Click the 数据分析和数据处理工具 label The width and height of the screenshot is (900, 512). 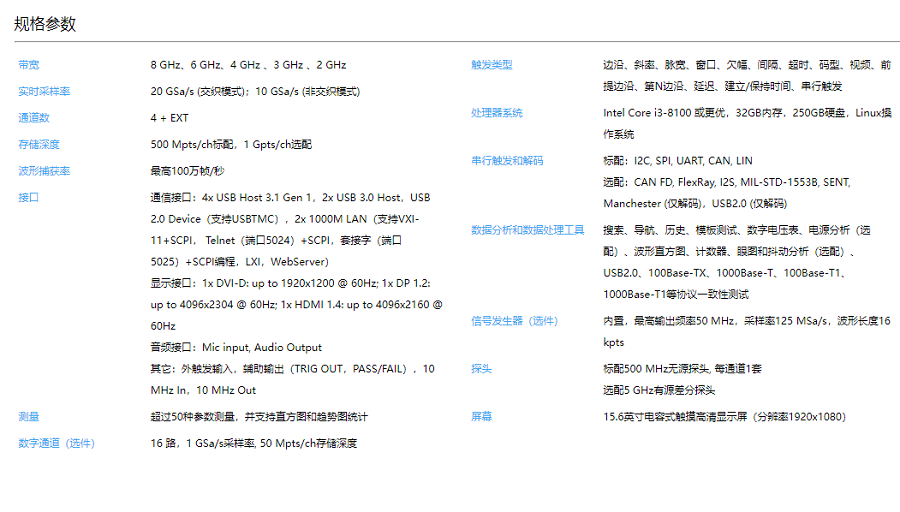click(x=527, y=230)
